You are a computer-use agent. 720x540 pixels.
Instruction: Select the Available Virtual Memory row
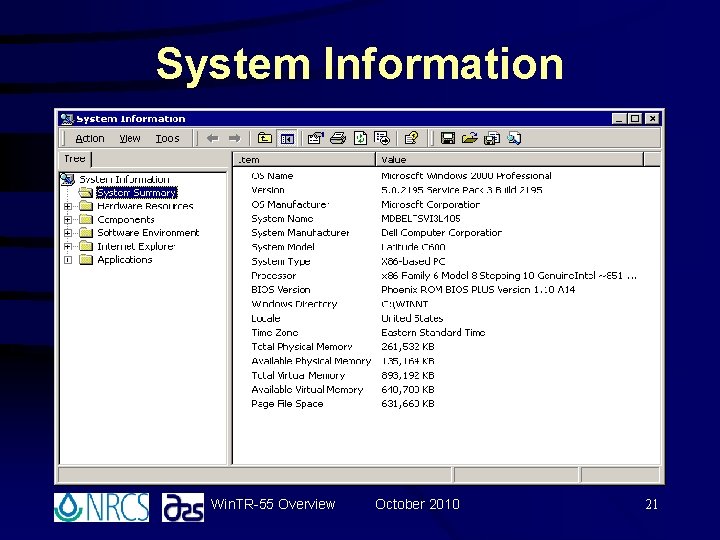446,389
